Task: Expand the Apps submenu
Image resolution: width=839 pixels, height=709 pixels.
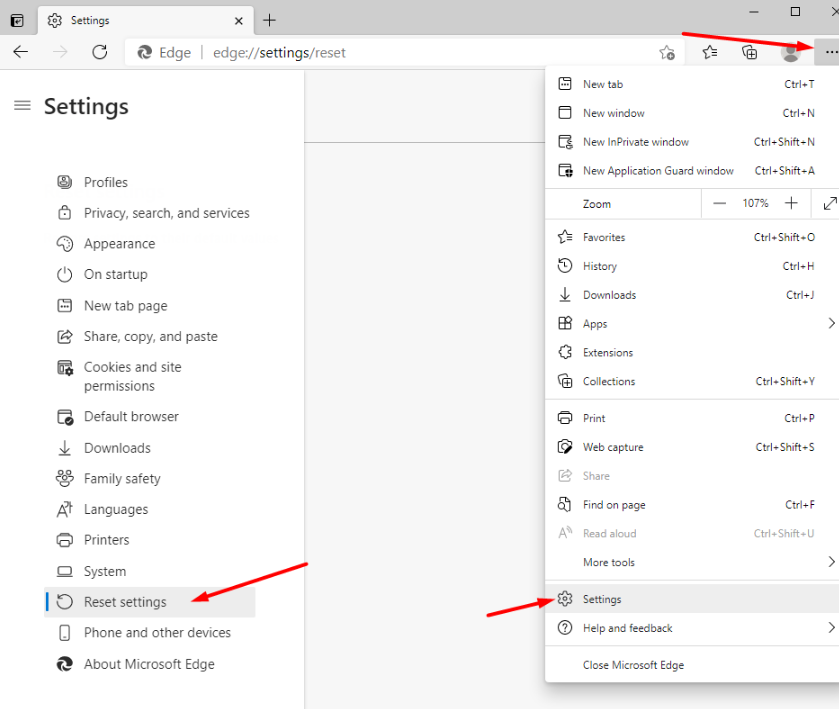Action: [691, 324]
